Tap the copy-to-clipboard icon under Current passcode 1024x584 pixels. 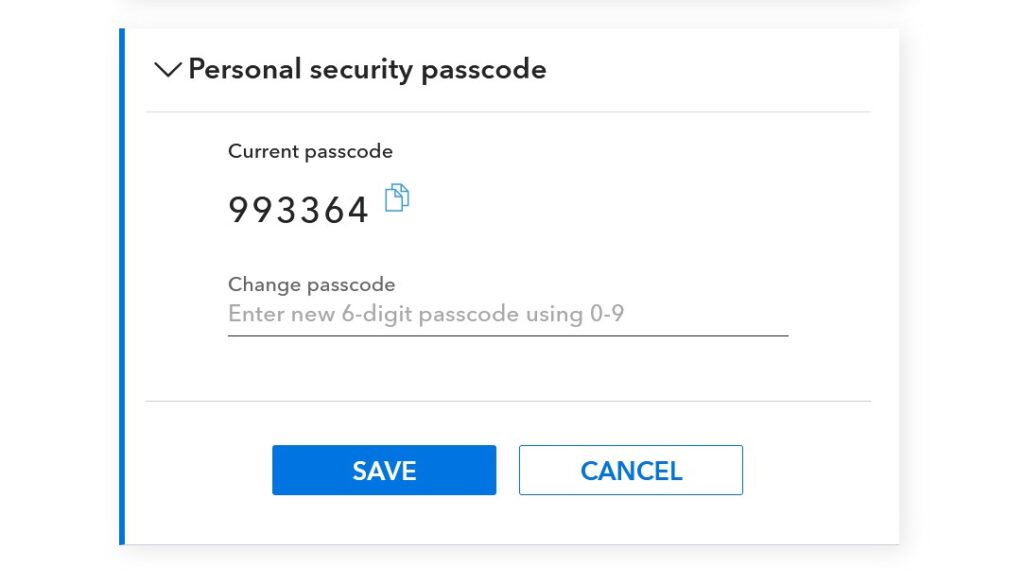point(398,198)
